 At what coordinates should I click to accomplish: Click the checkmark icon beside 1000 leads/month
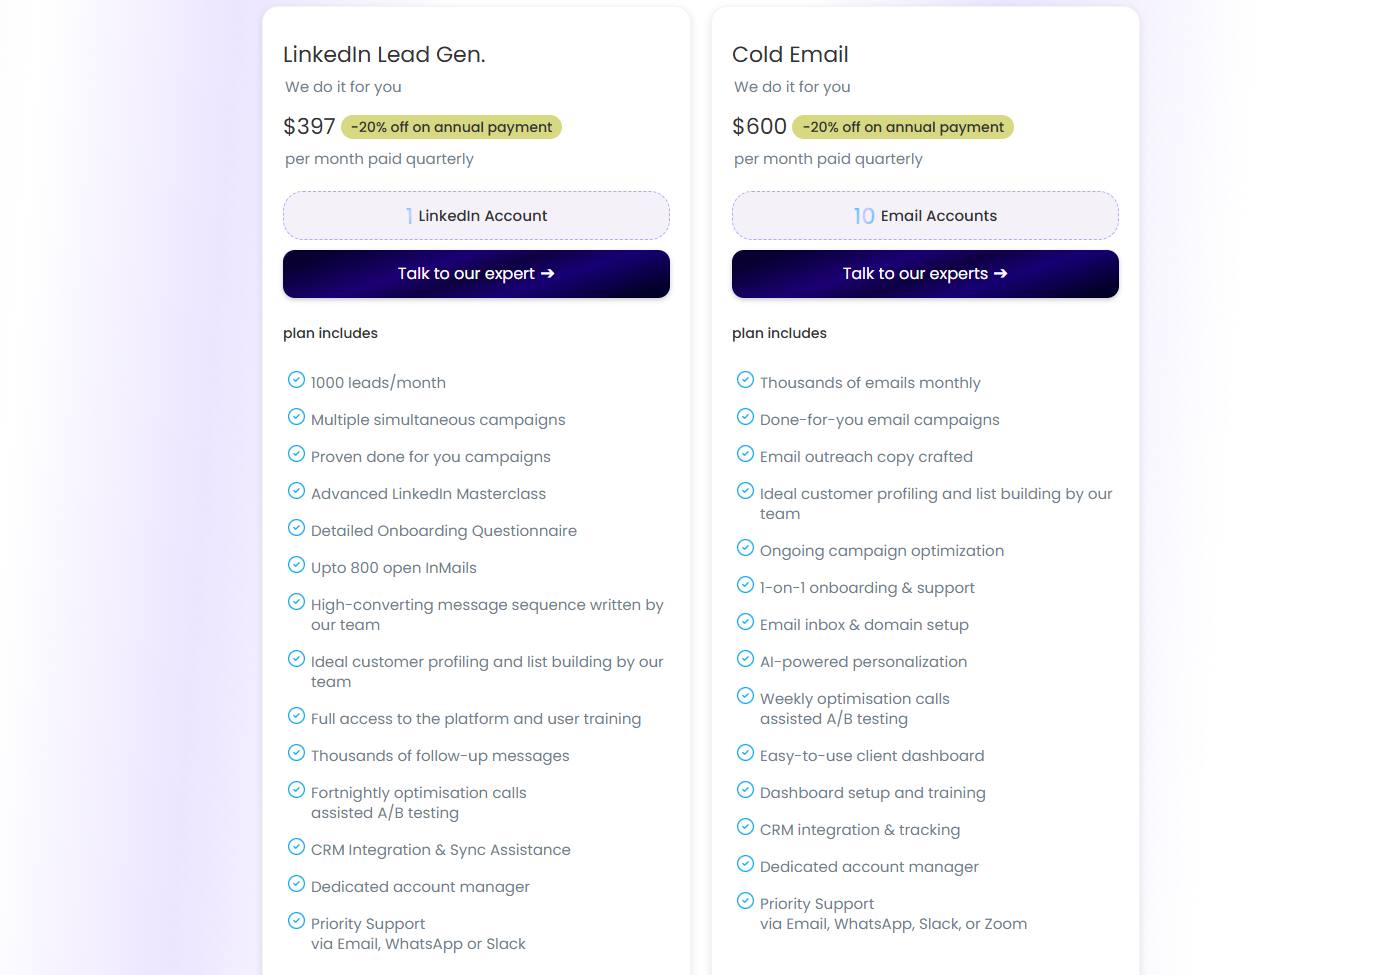tap(297, 379)
